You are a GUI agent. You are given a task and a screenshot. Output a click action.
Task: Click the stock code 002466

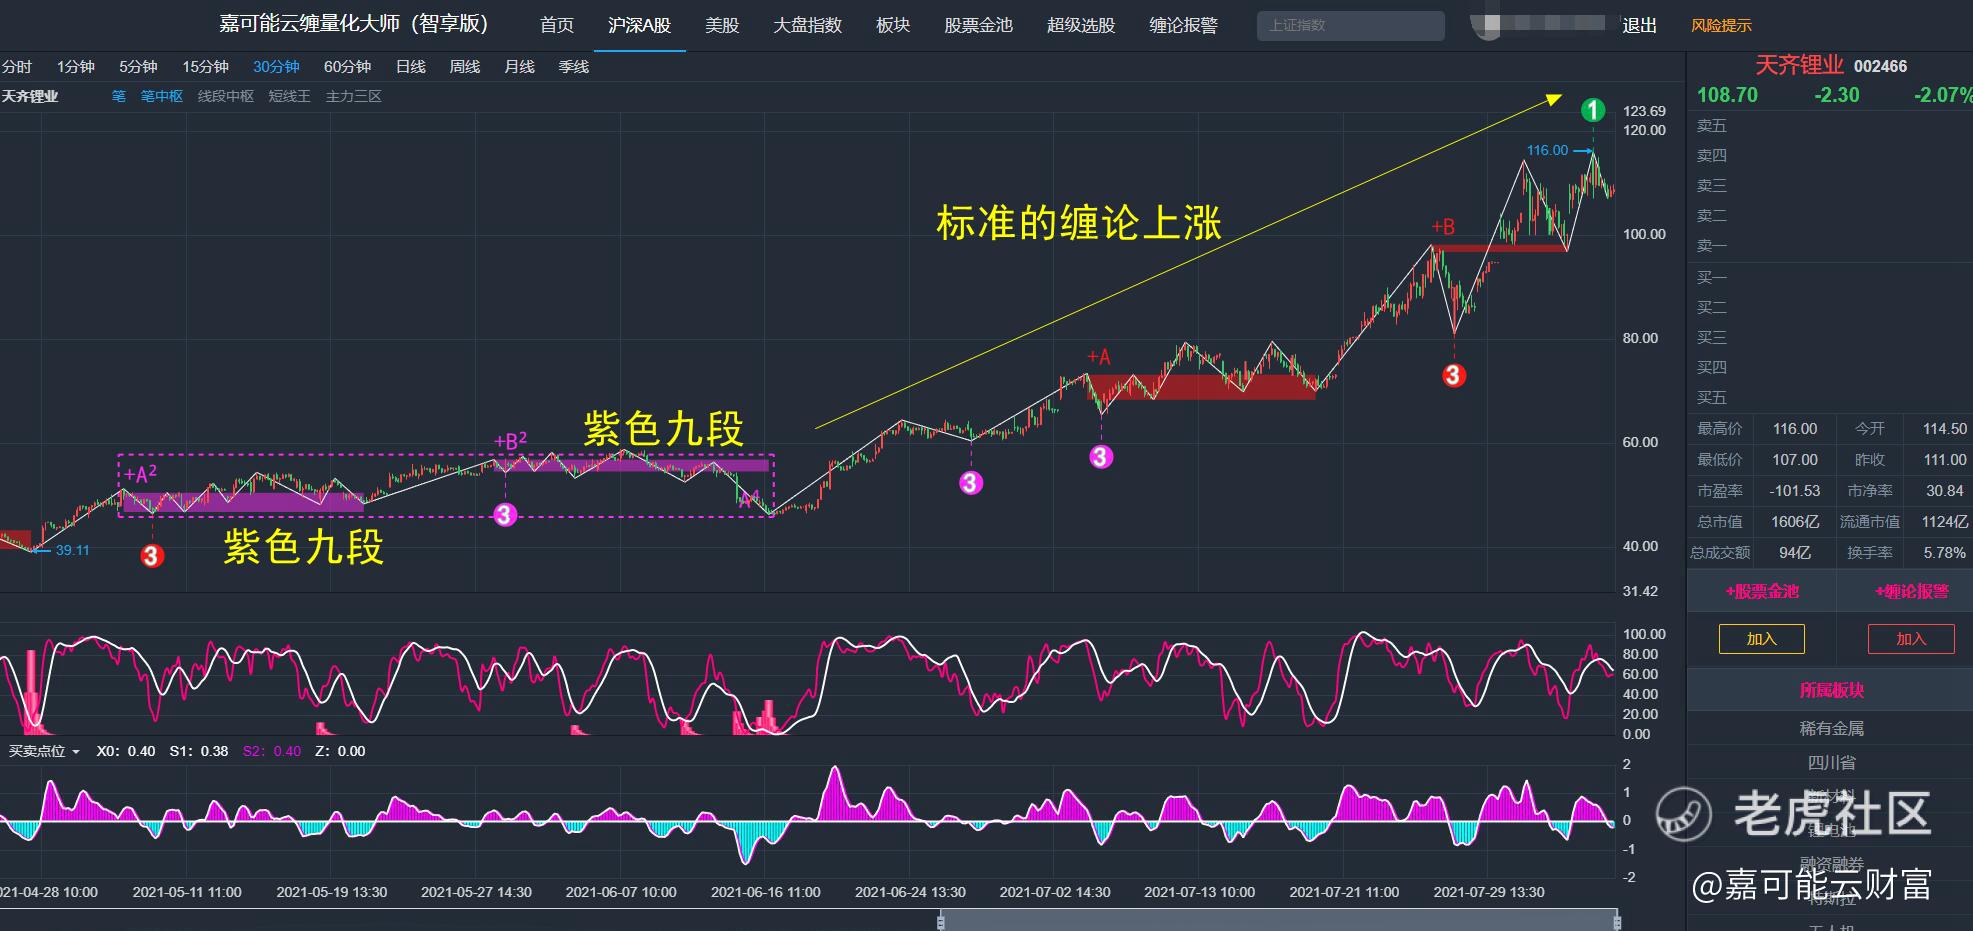[x=1881, y=67]
